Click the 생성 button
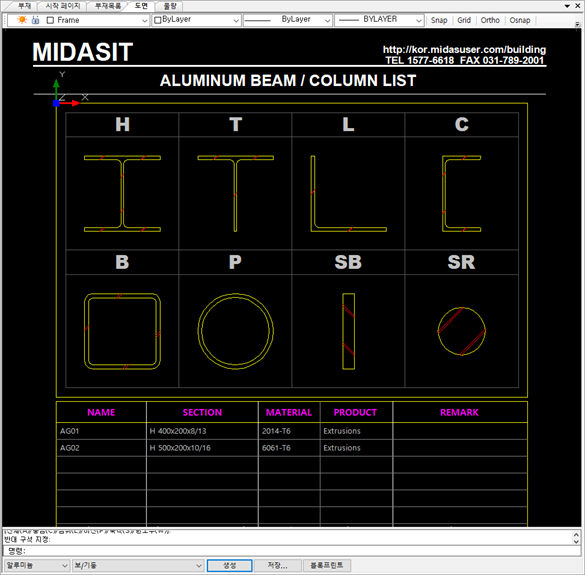This screenshot has height=575, width=585. point(229,565)
